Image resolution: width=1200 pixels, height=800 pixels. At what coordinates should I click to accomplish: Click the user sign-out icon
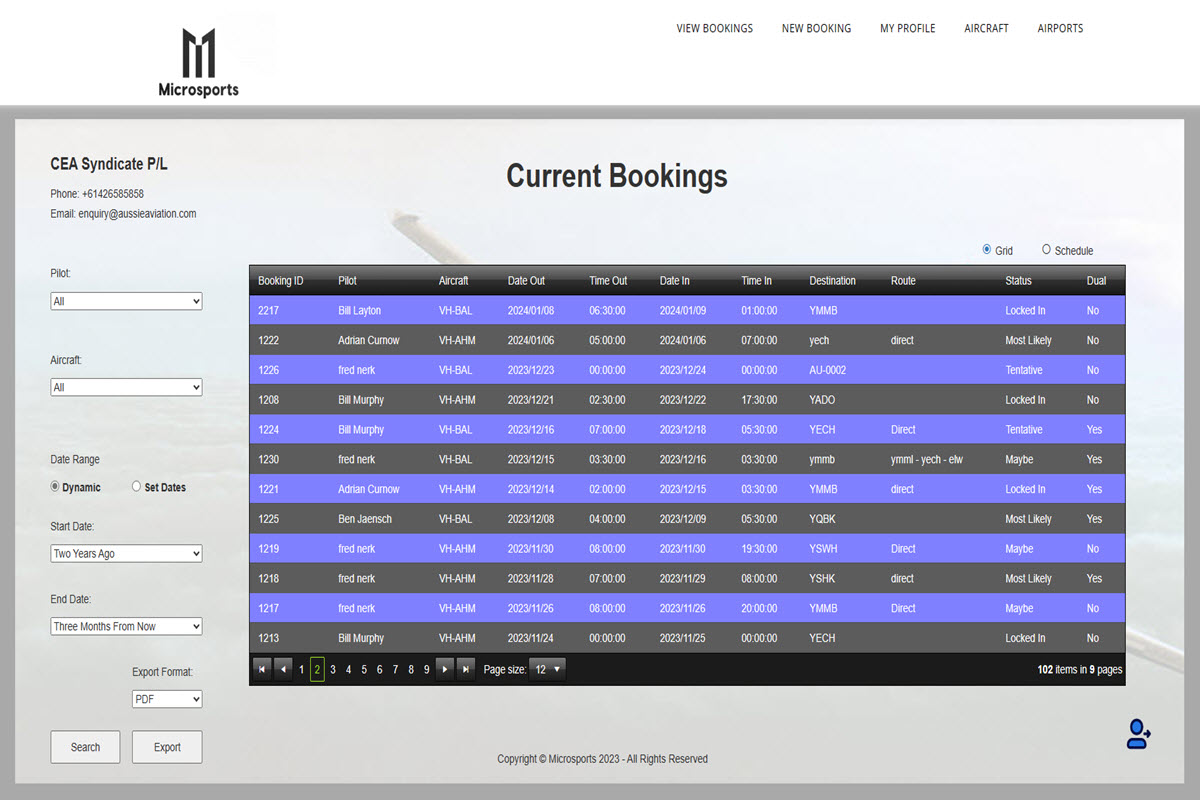(1137, 734)
